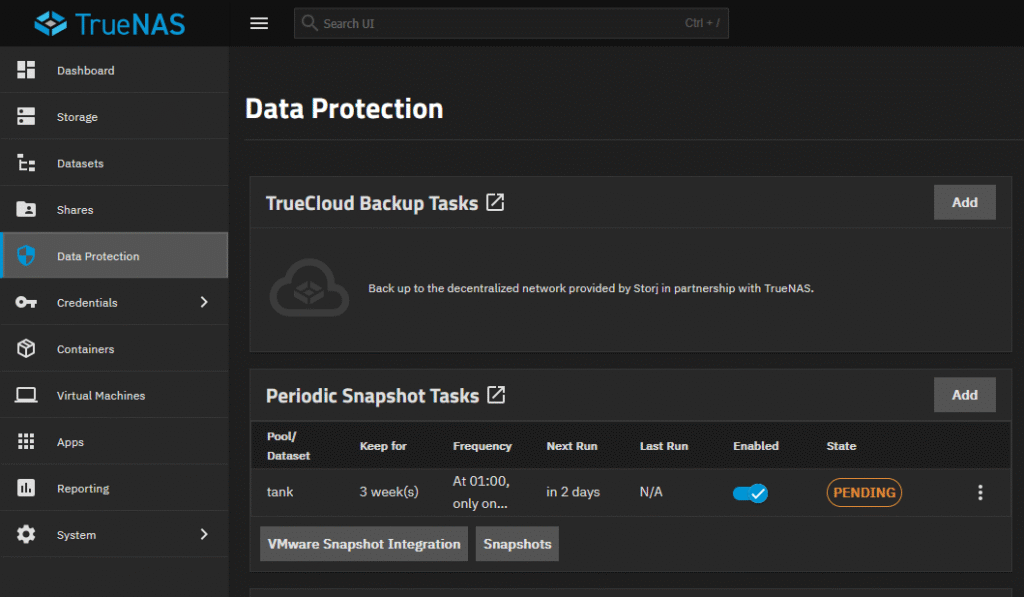1024x597 pixels.
Task: Open the tank task three-dot menu
Action: point(980,493)
